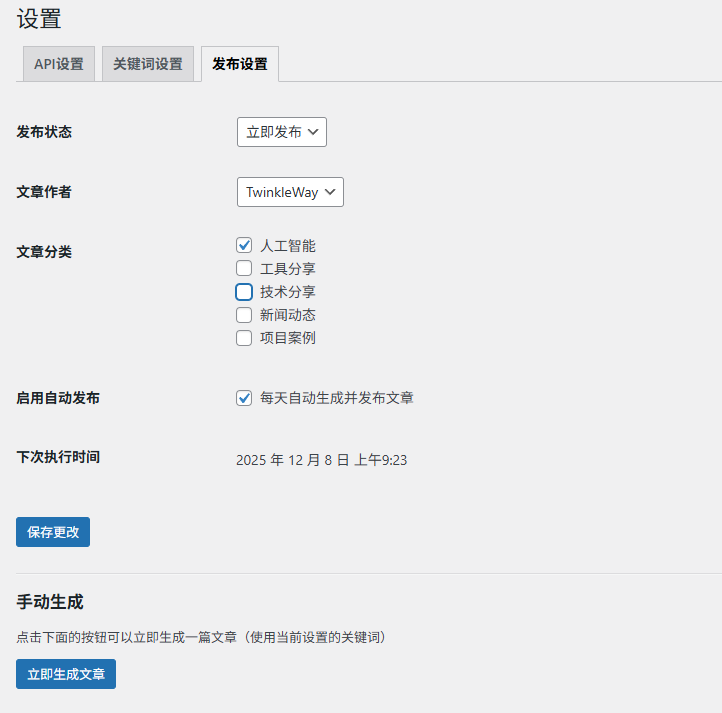This screenshot has width=722, height=713.
Task: Click the 设置 page heading
Action: [x=39, y=19]
